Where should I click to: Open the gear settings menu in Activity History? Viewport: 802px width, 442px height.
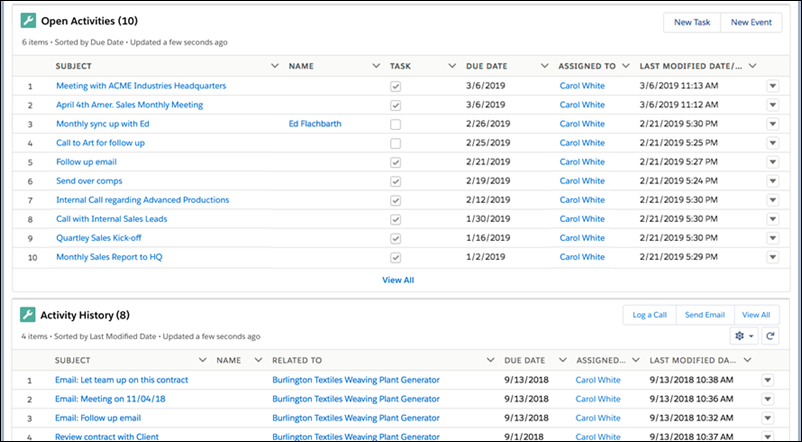tap(744, 336)
